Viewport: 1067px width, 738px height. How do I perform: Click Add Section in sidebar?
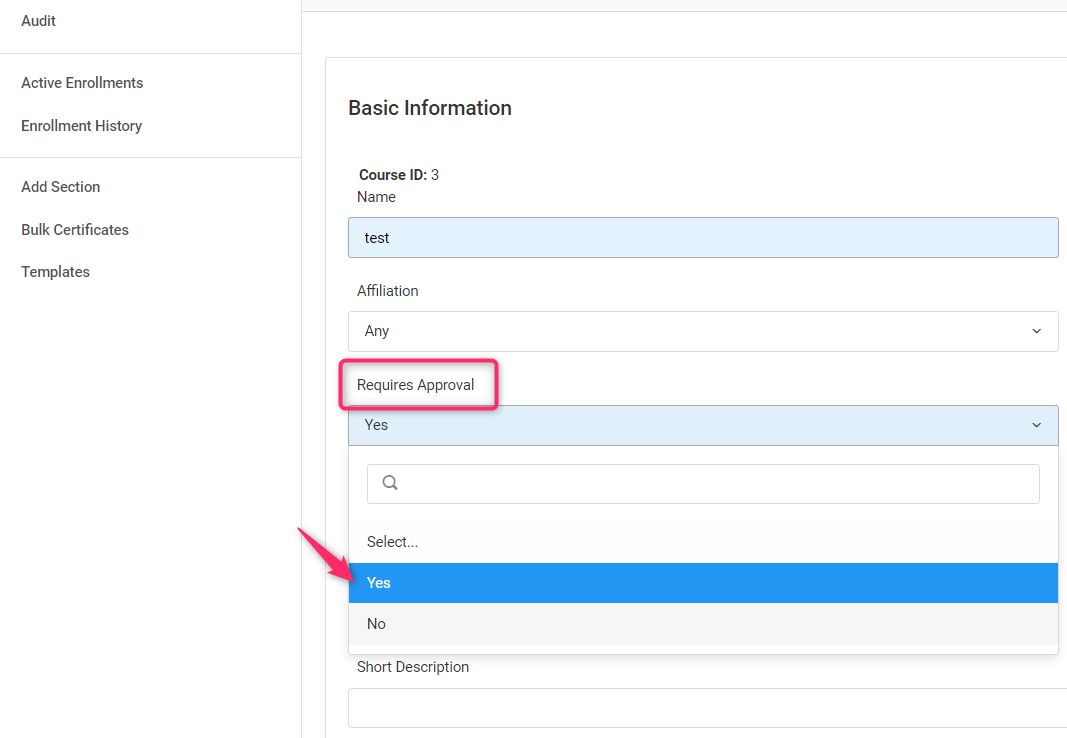point(61,187)
